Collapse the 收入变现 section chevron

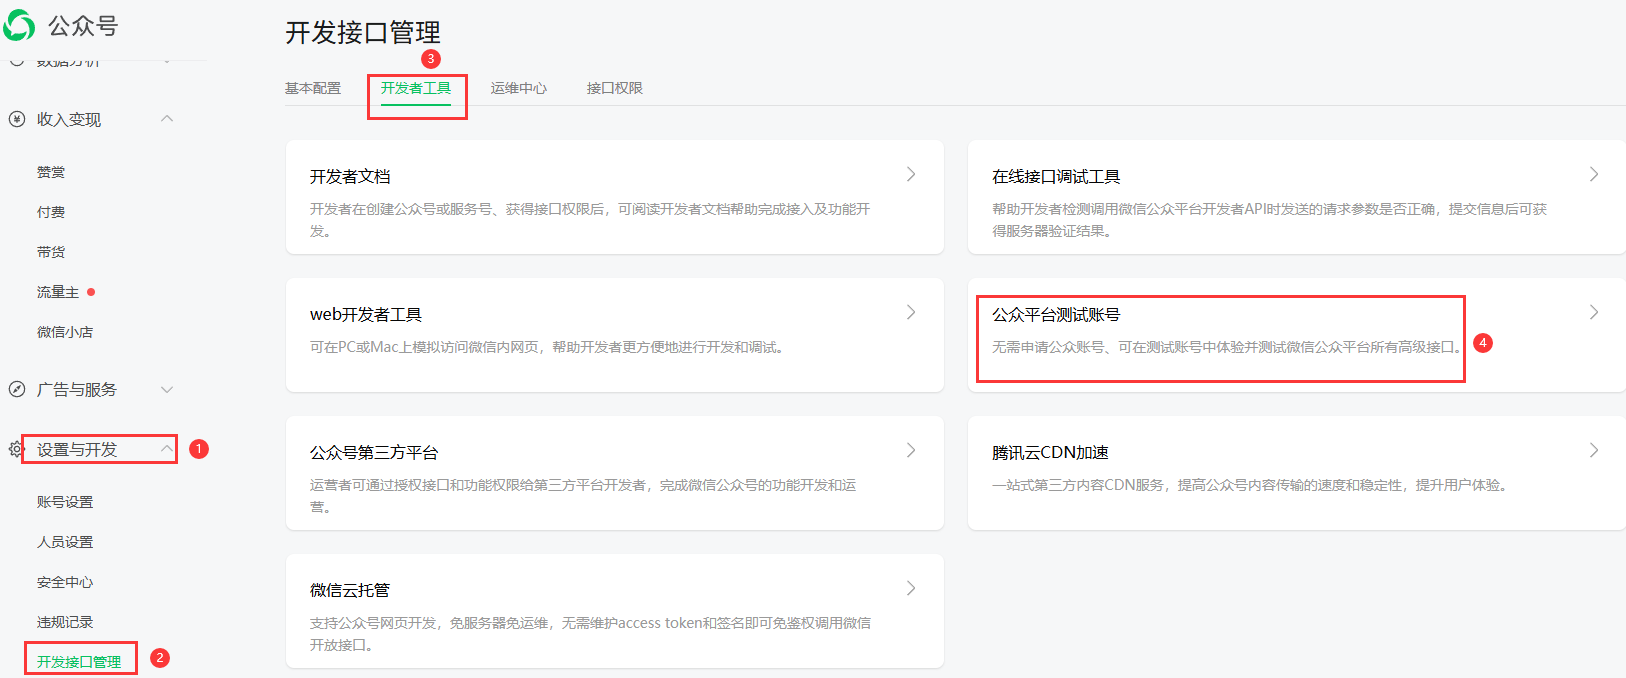pyautogui.click(x=167, y=119)
